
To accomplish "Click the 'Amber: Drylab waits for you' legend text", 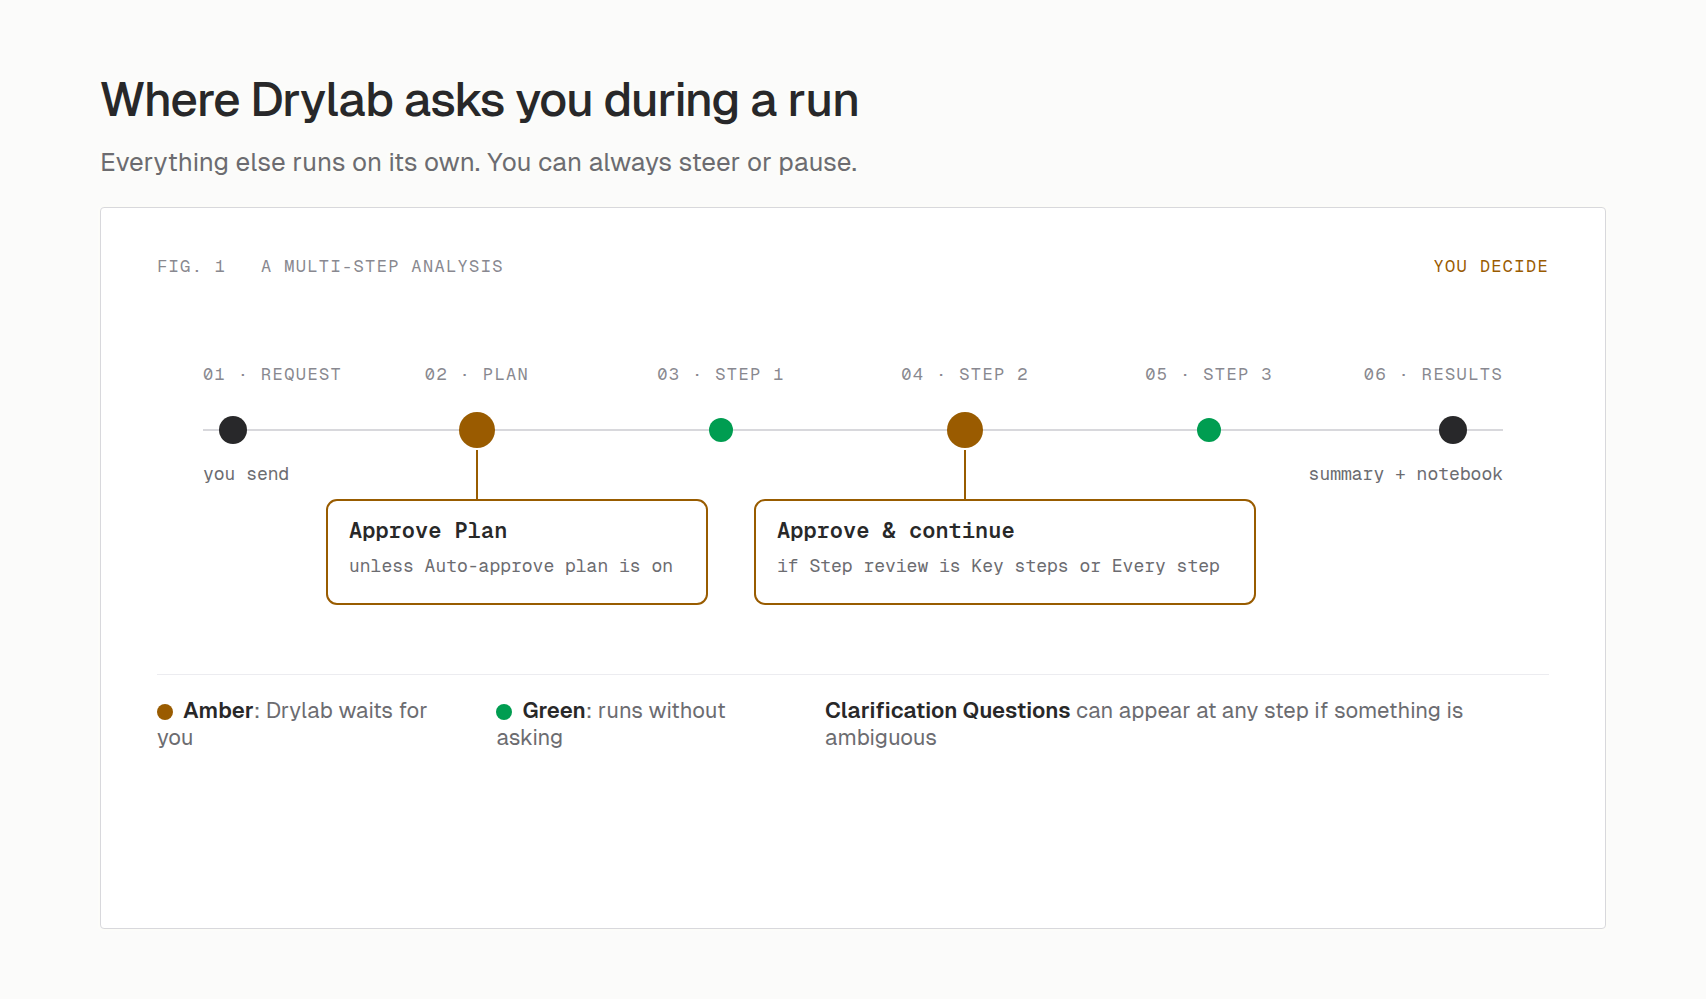I will 292,724.
